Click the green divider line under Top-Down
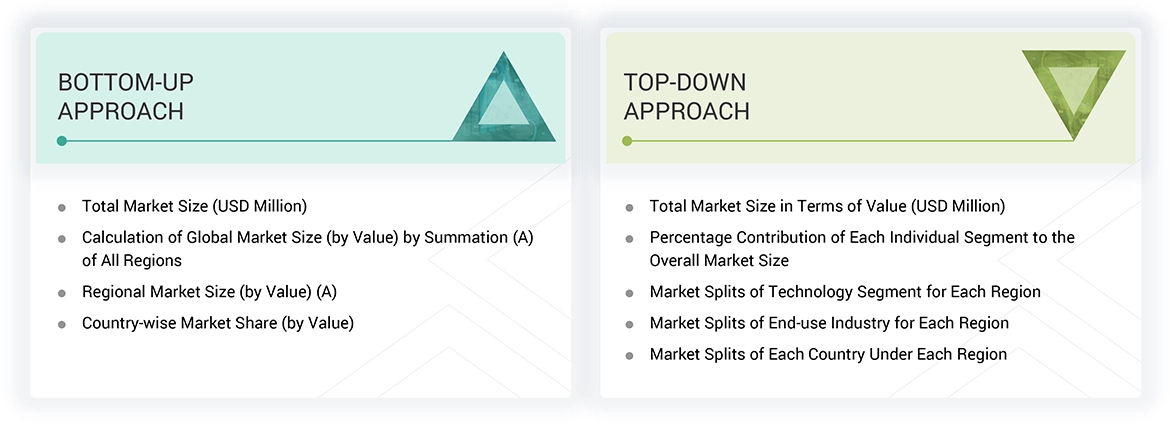The image size is (1170, 424). [850, 141]
